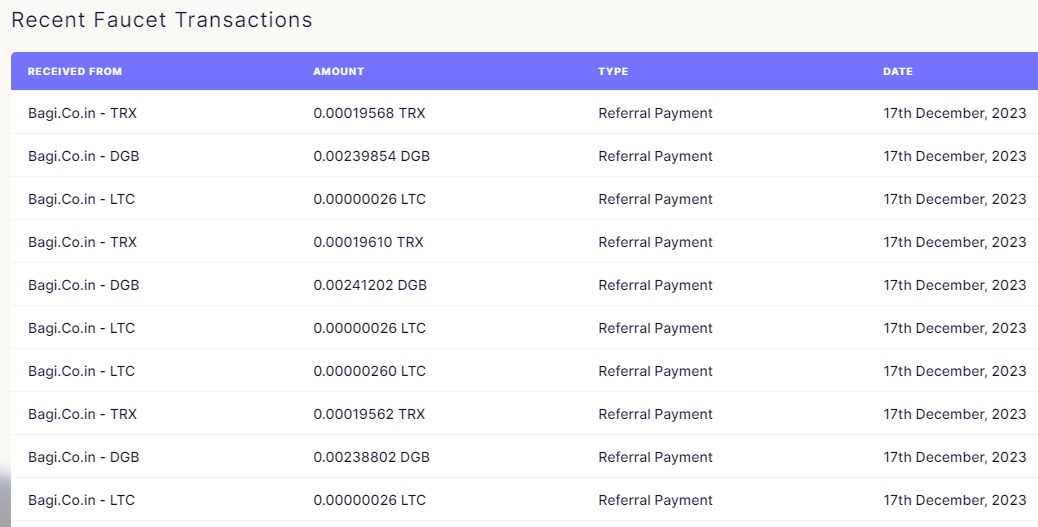This screenshot has width=1038, height=527.
Task: Select the 0.00238802 DGB amount cell
Action: (x=371, y=457)
